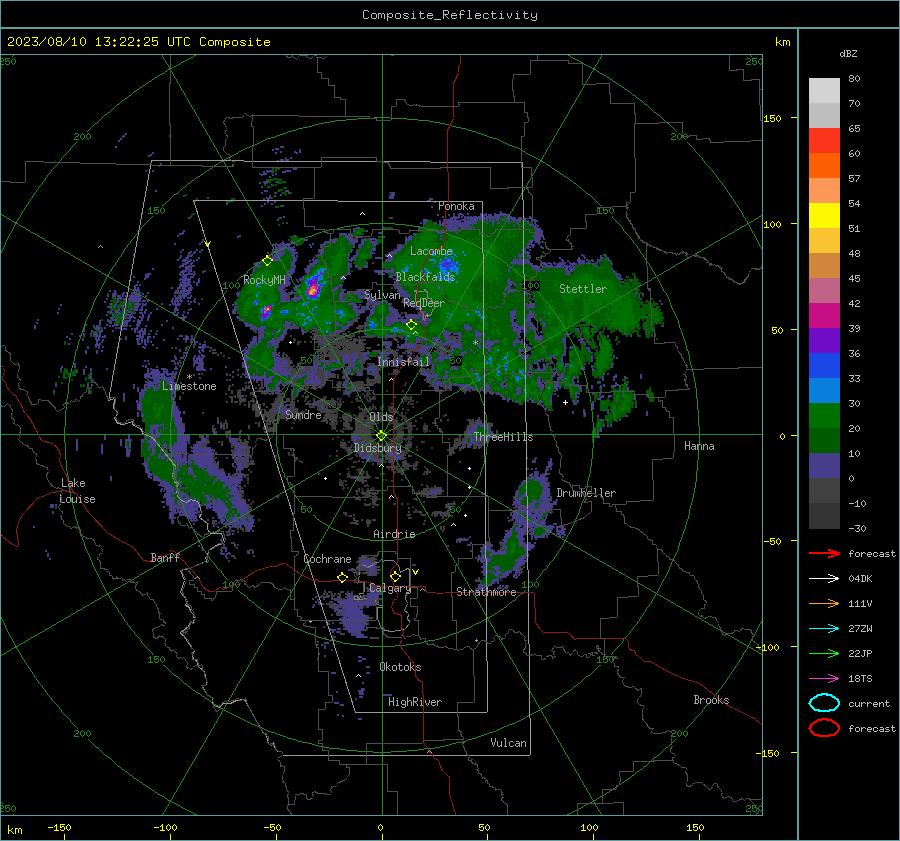Click the Lake Louise label

point(77,491)
